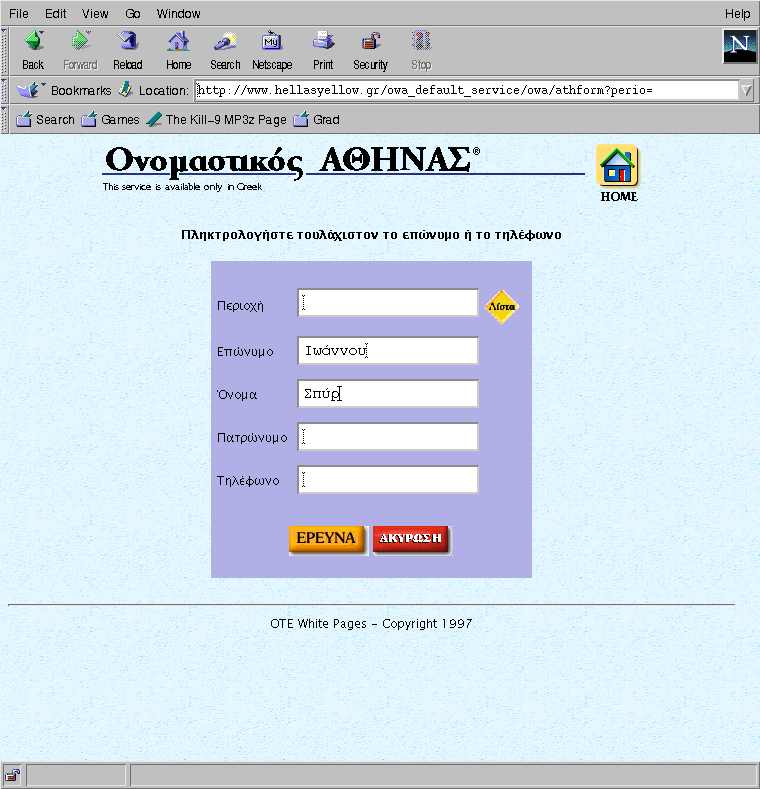The height and width of the screenshot is (789, 760).
Task: Click the status bar security lock icon
Action: [x=12, y=775]
